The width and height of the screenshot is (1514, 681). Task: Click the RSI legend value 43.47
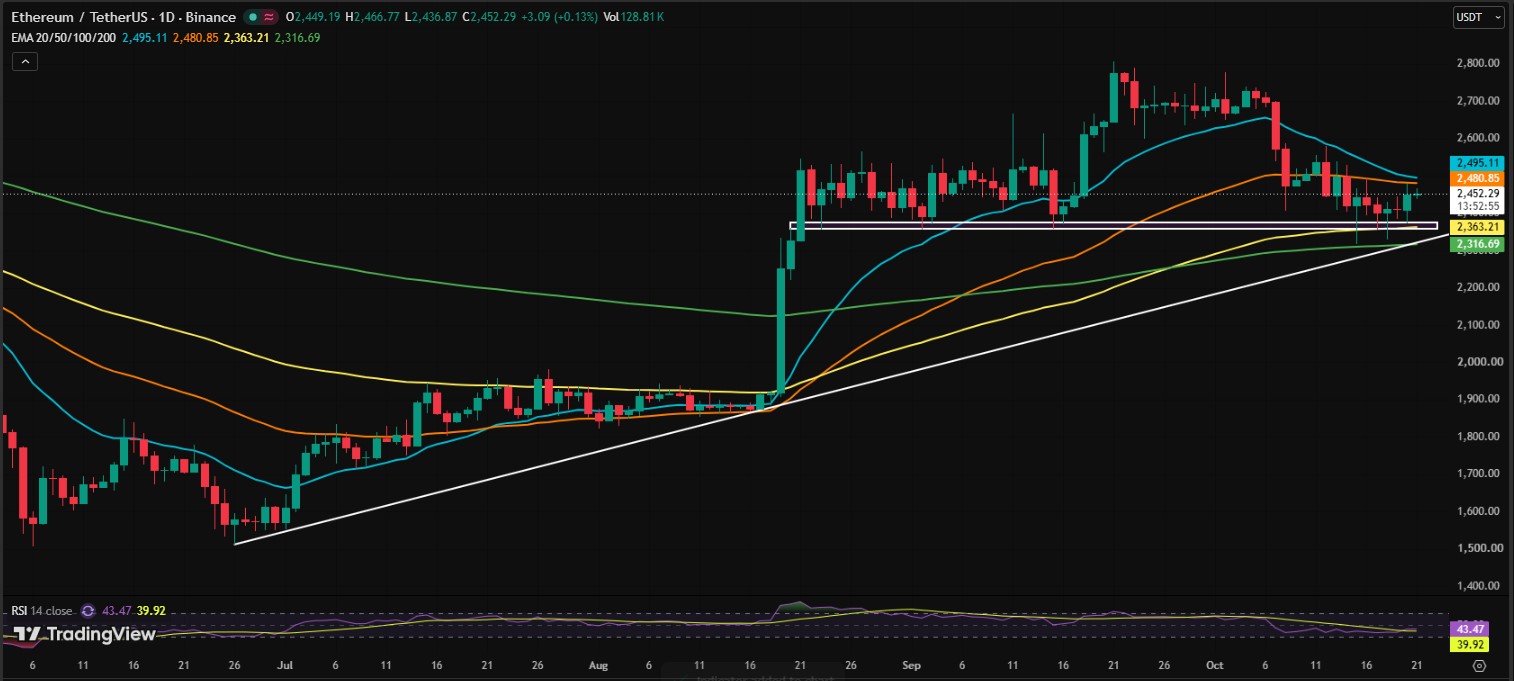118,610
